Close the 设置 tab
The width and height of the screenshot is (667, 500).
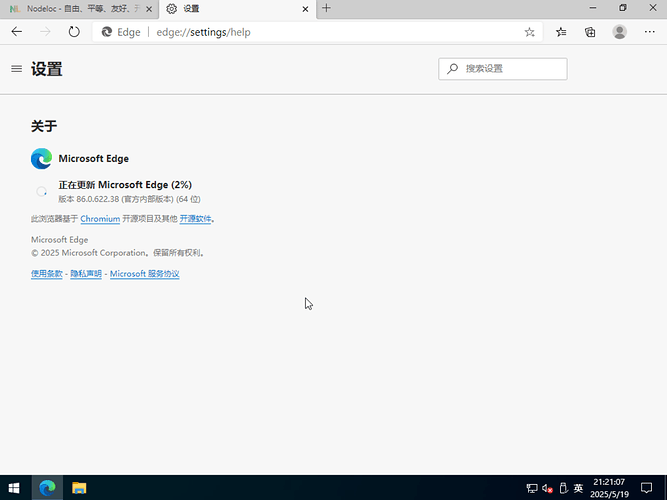[x=305, y=9]
